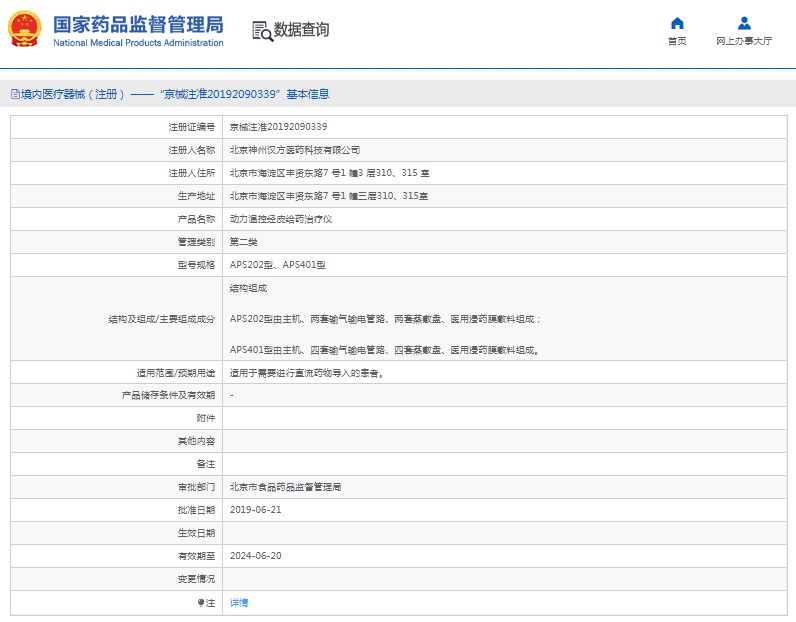Image resolution: width=796 pixels, height=622 pixels.
Task: Click the national emblem logo
Action: 24,29
